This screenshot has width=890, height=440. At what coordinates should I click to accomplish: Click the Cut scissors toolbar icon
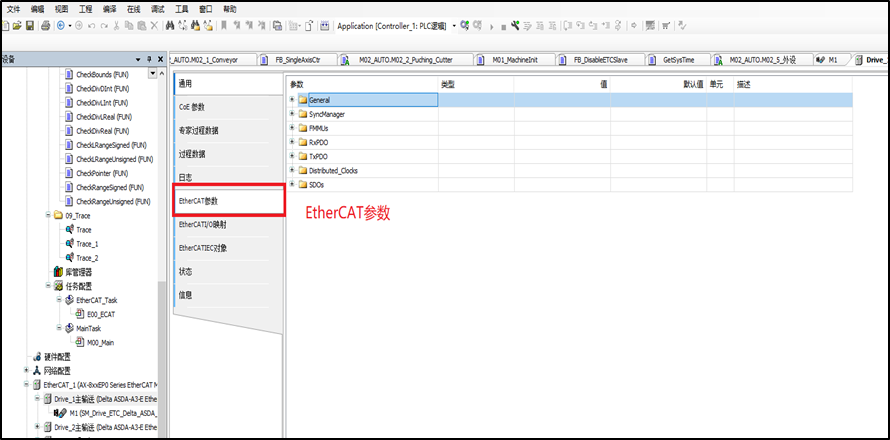click(x=116, y=25)
